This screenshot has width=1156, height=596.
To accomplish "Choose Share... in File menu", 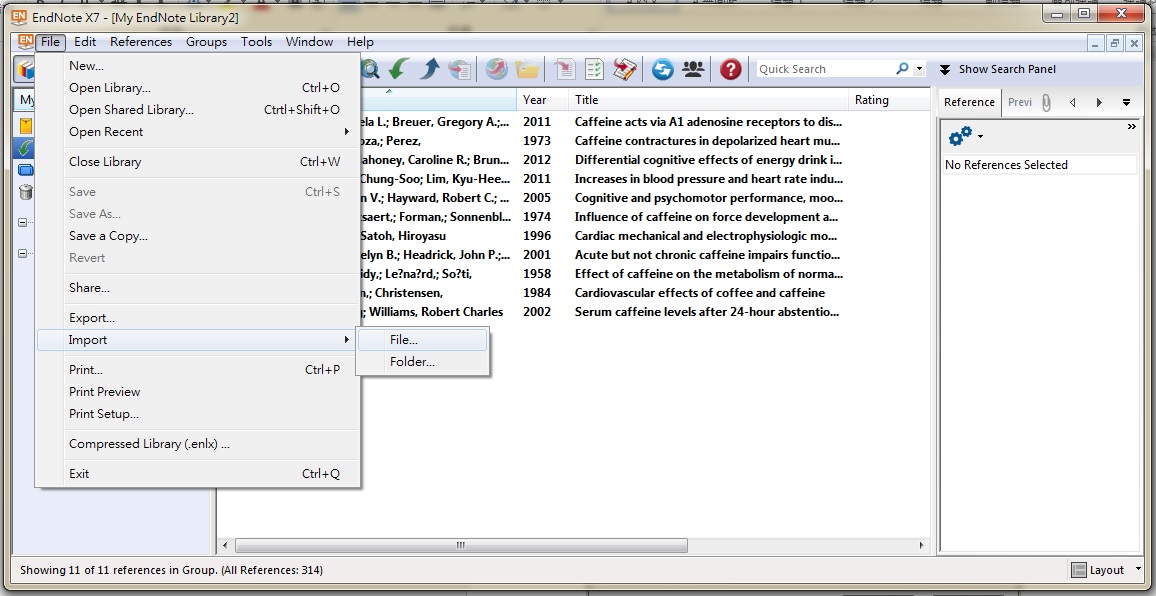I will coord(199,288).
